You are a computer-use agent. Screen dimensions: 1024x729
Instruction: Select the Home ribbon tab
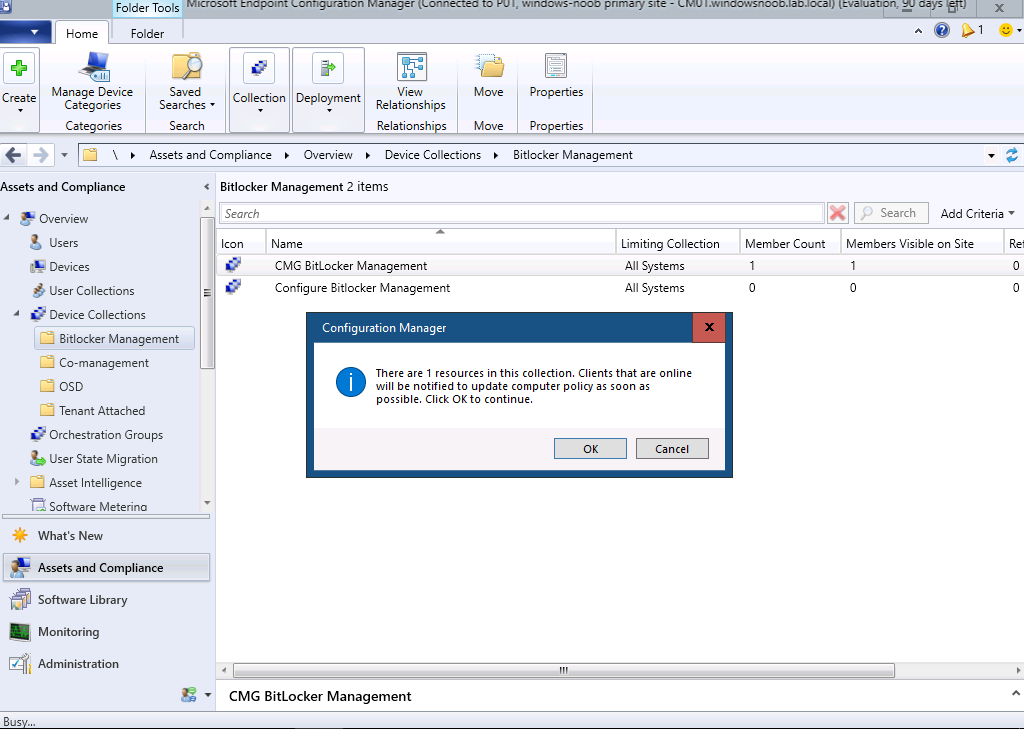coord(82,33)
